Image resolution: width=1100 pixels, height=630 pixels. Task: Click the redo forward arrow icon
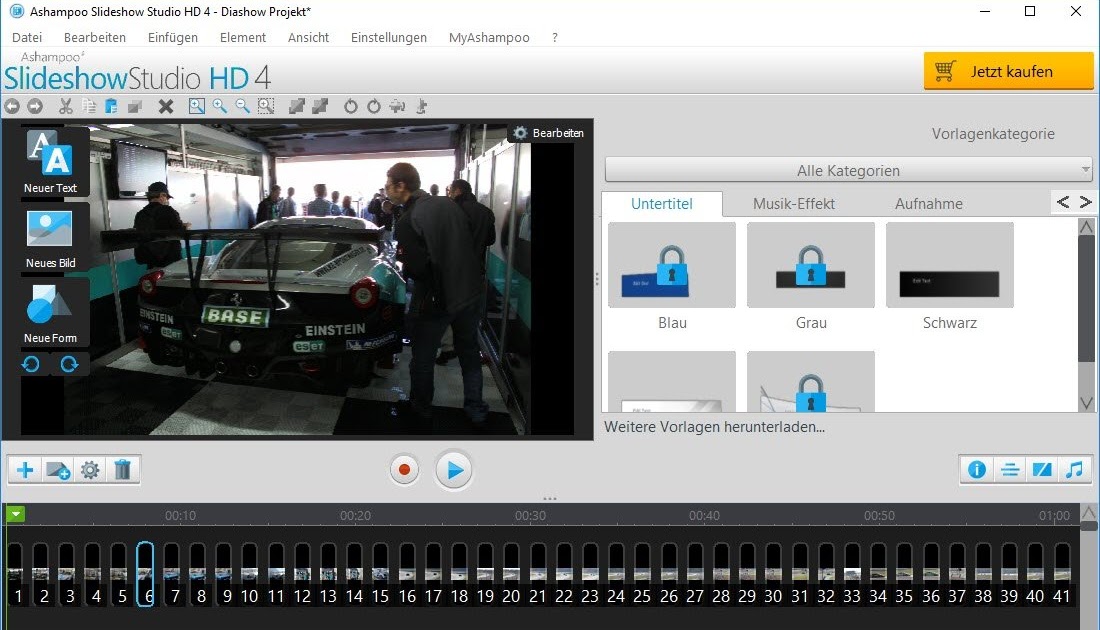(35, 106)
